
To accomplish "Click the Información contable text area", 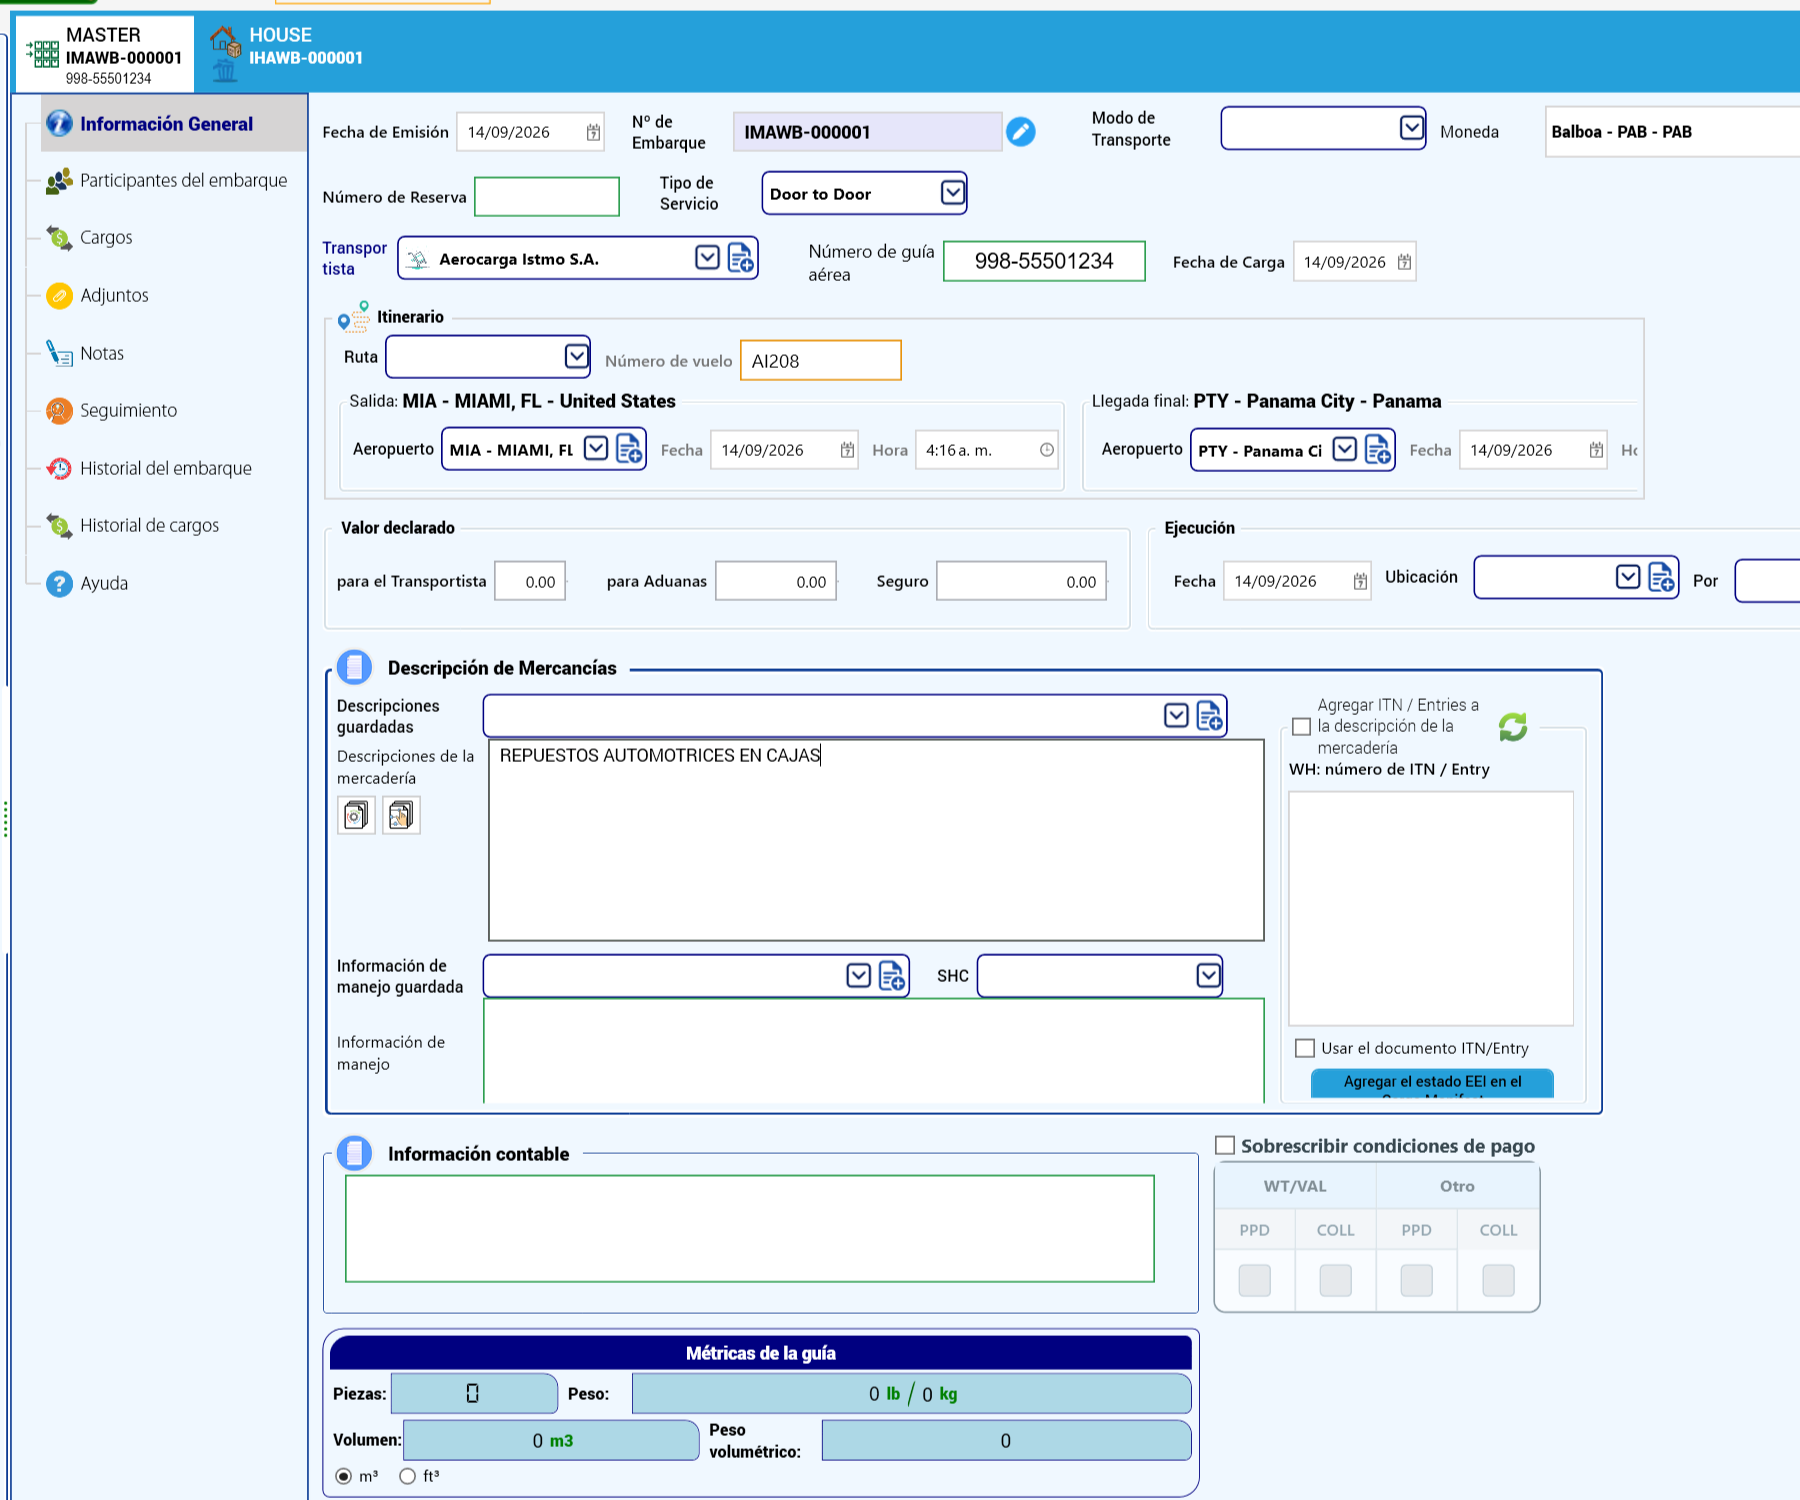I will pyautogui.click(x=750, y=1228).
